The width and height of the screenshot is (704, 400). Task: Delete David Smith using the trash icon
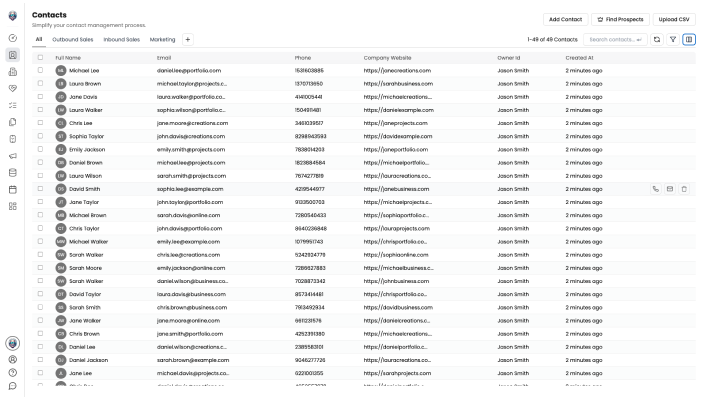684,188
